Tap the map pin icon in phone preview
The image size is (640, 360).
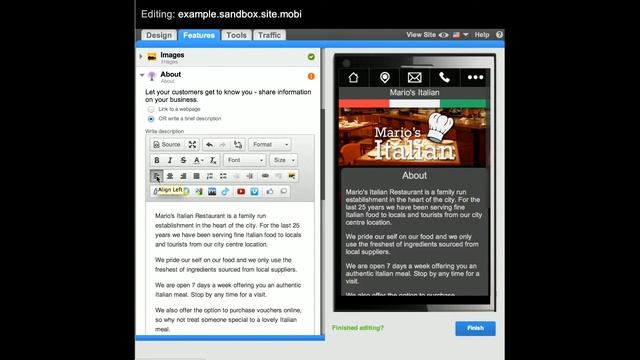tap(384, 77)
